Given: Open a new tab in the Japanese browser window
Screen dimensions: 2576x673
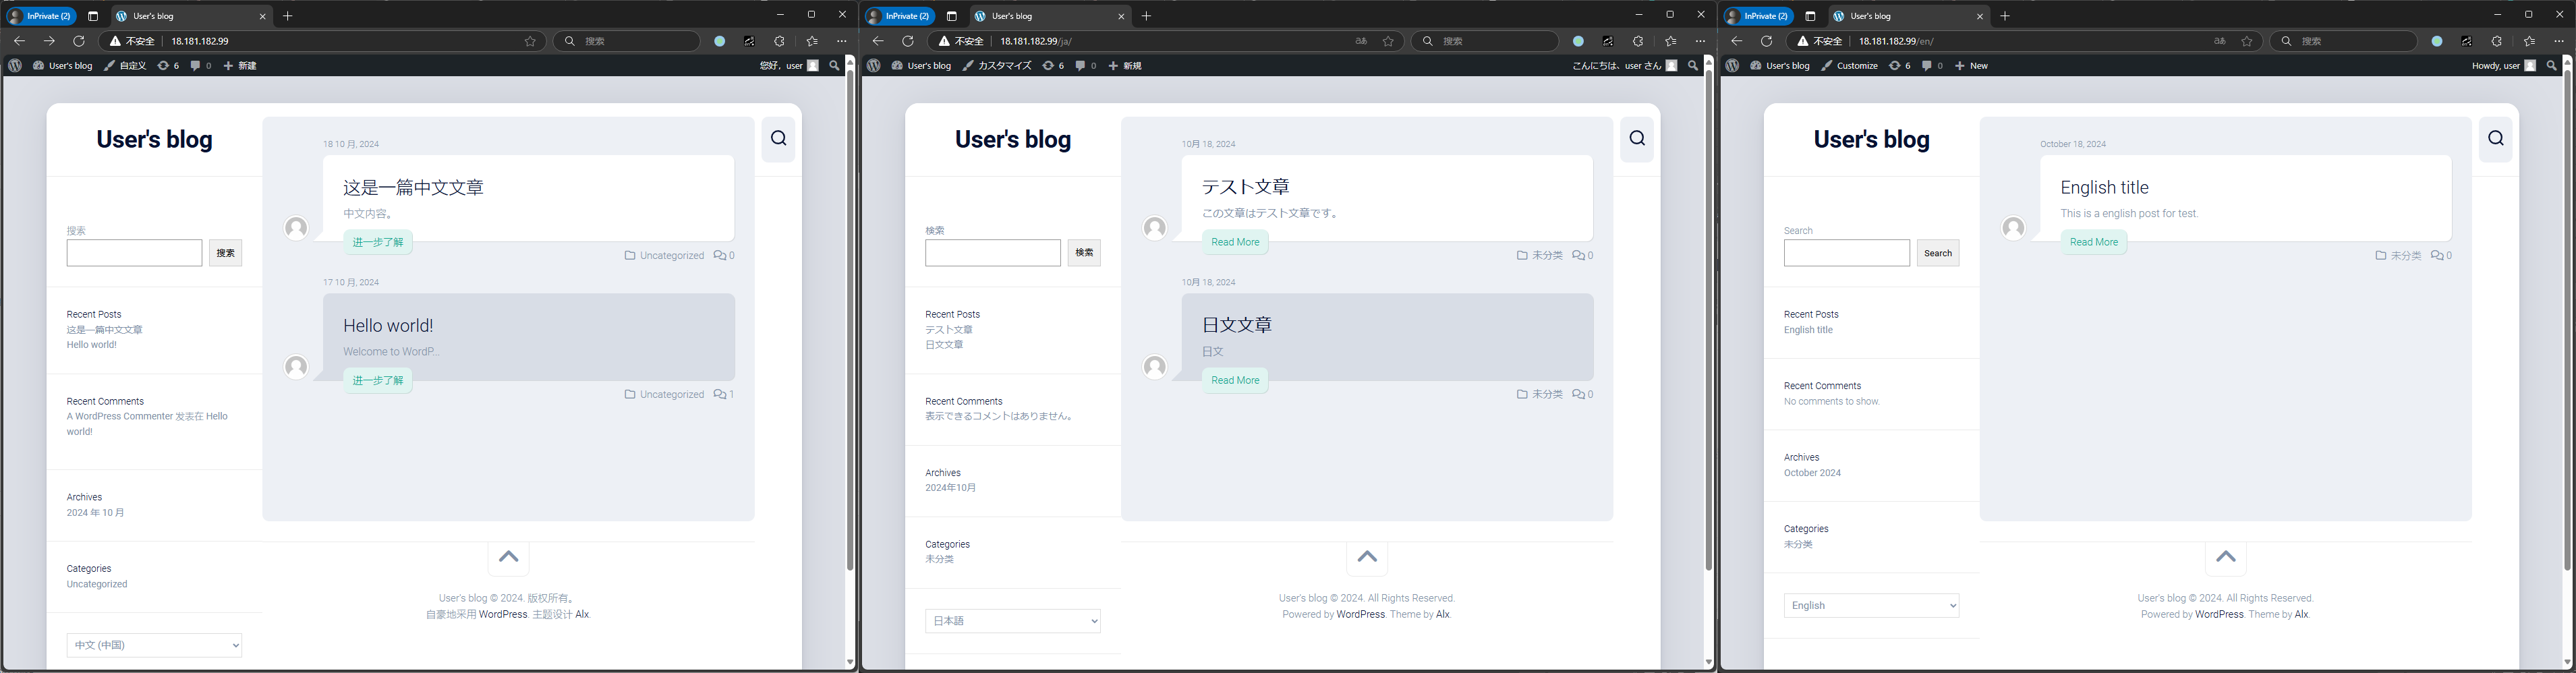Looking at the screenshot, I should [1146, 16].
